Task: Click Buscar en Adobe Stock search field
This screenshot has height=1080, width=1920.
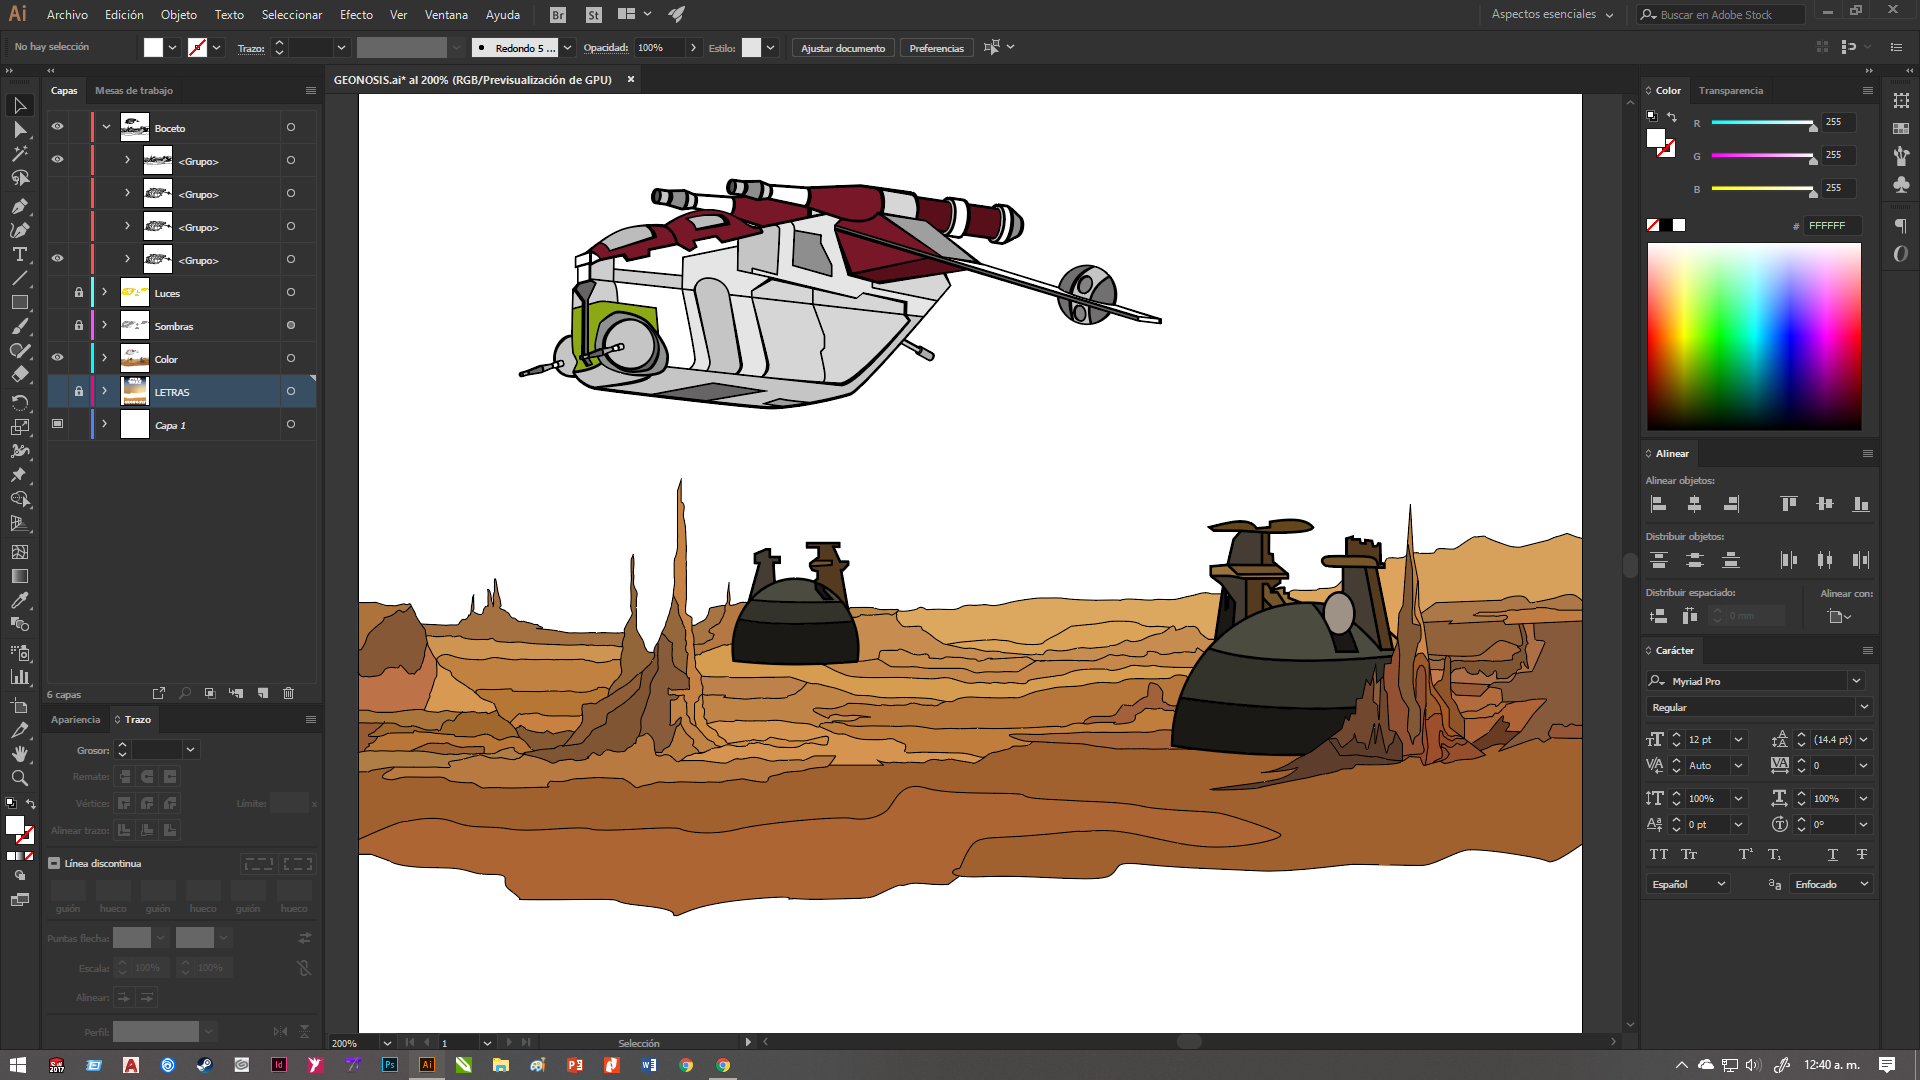Action: pos(1722,15)
